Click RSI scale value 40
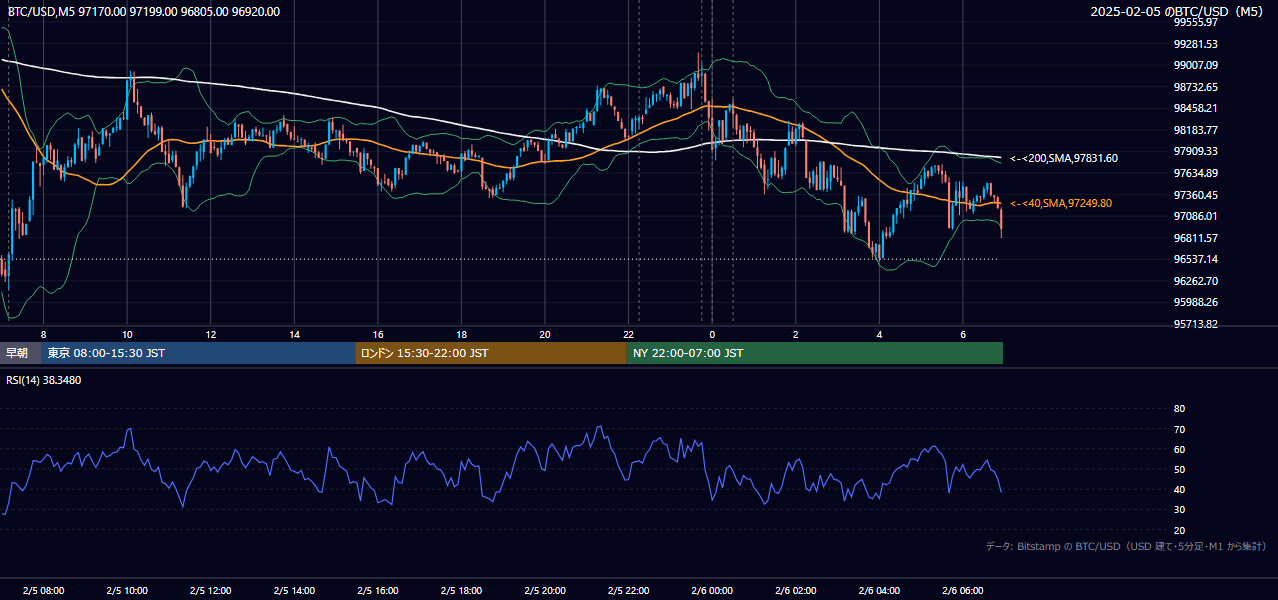The image size is (1278, 600). point(1179,490)
